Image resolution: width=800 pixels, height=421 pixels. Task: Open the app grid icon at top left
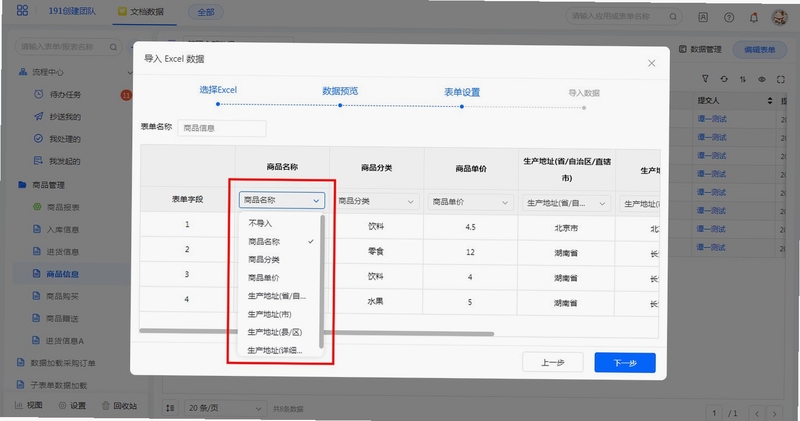[x=22, y=10]
